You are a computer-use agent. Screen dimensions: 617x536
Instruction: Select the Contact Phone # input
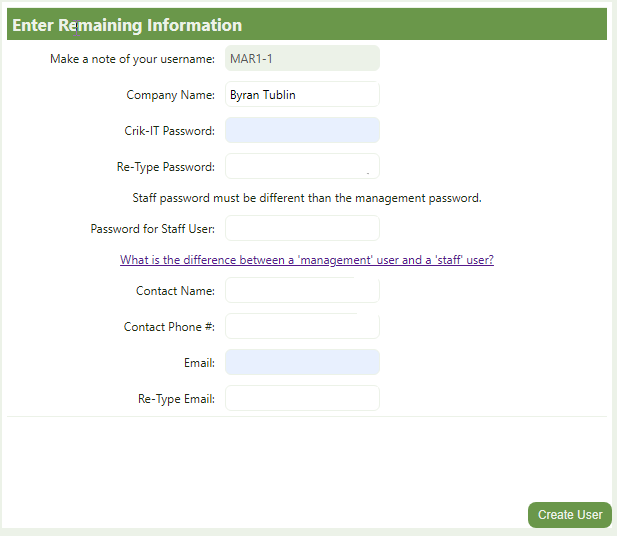pyautogui.click(x=302, y=327)
